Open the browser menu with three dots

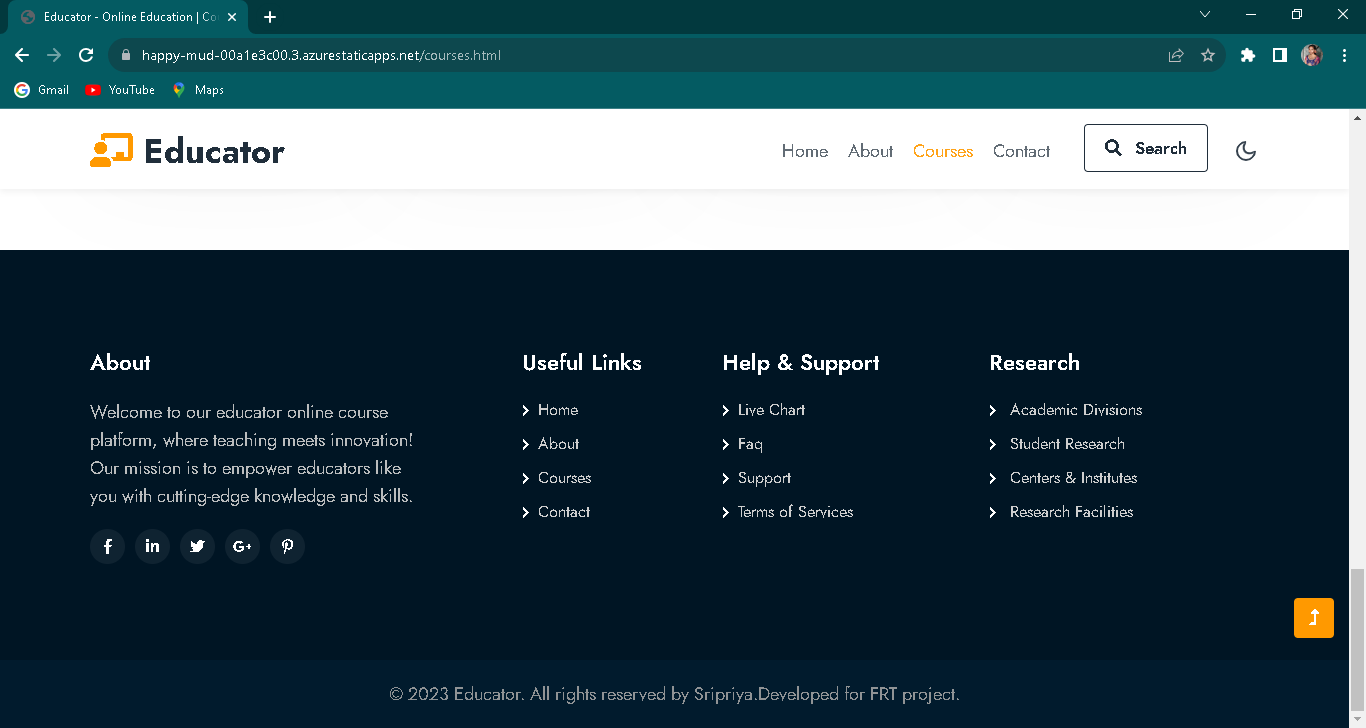tap(1344, 55)
